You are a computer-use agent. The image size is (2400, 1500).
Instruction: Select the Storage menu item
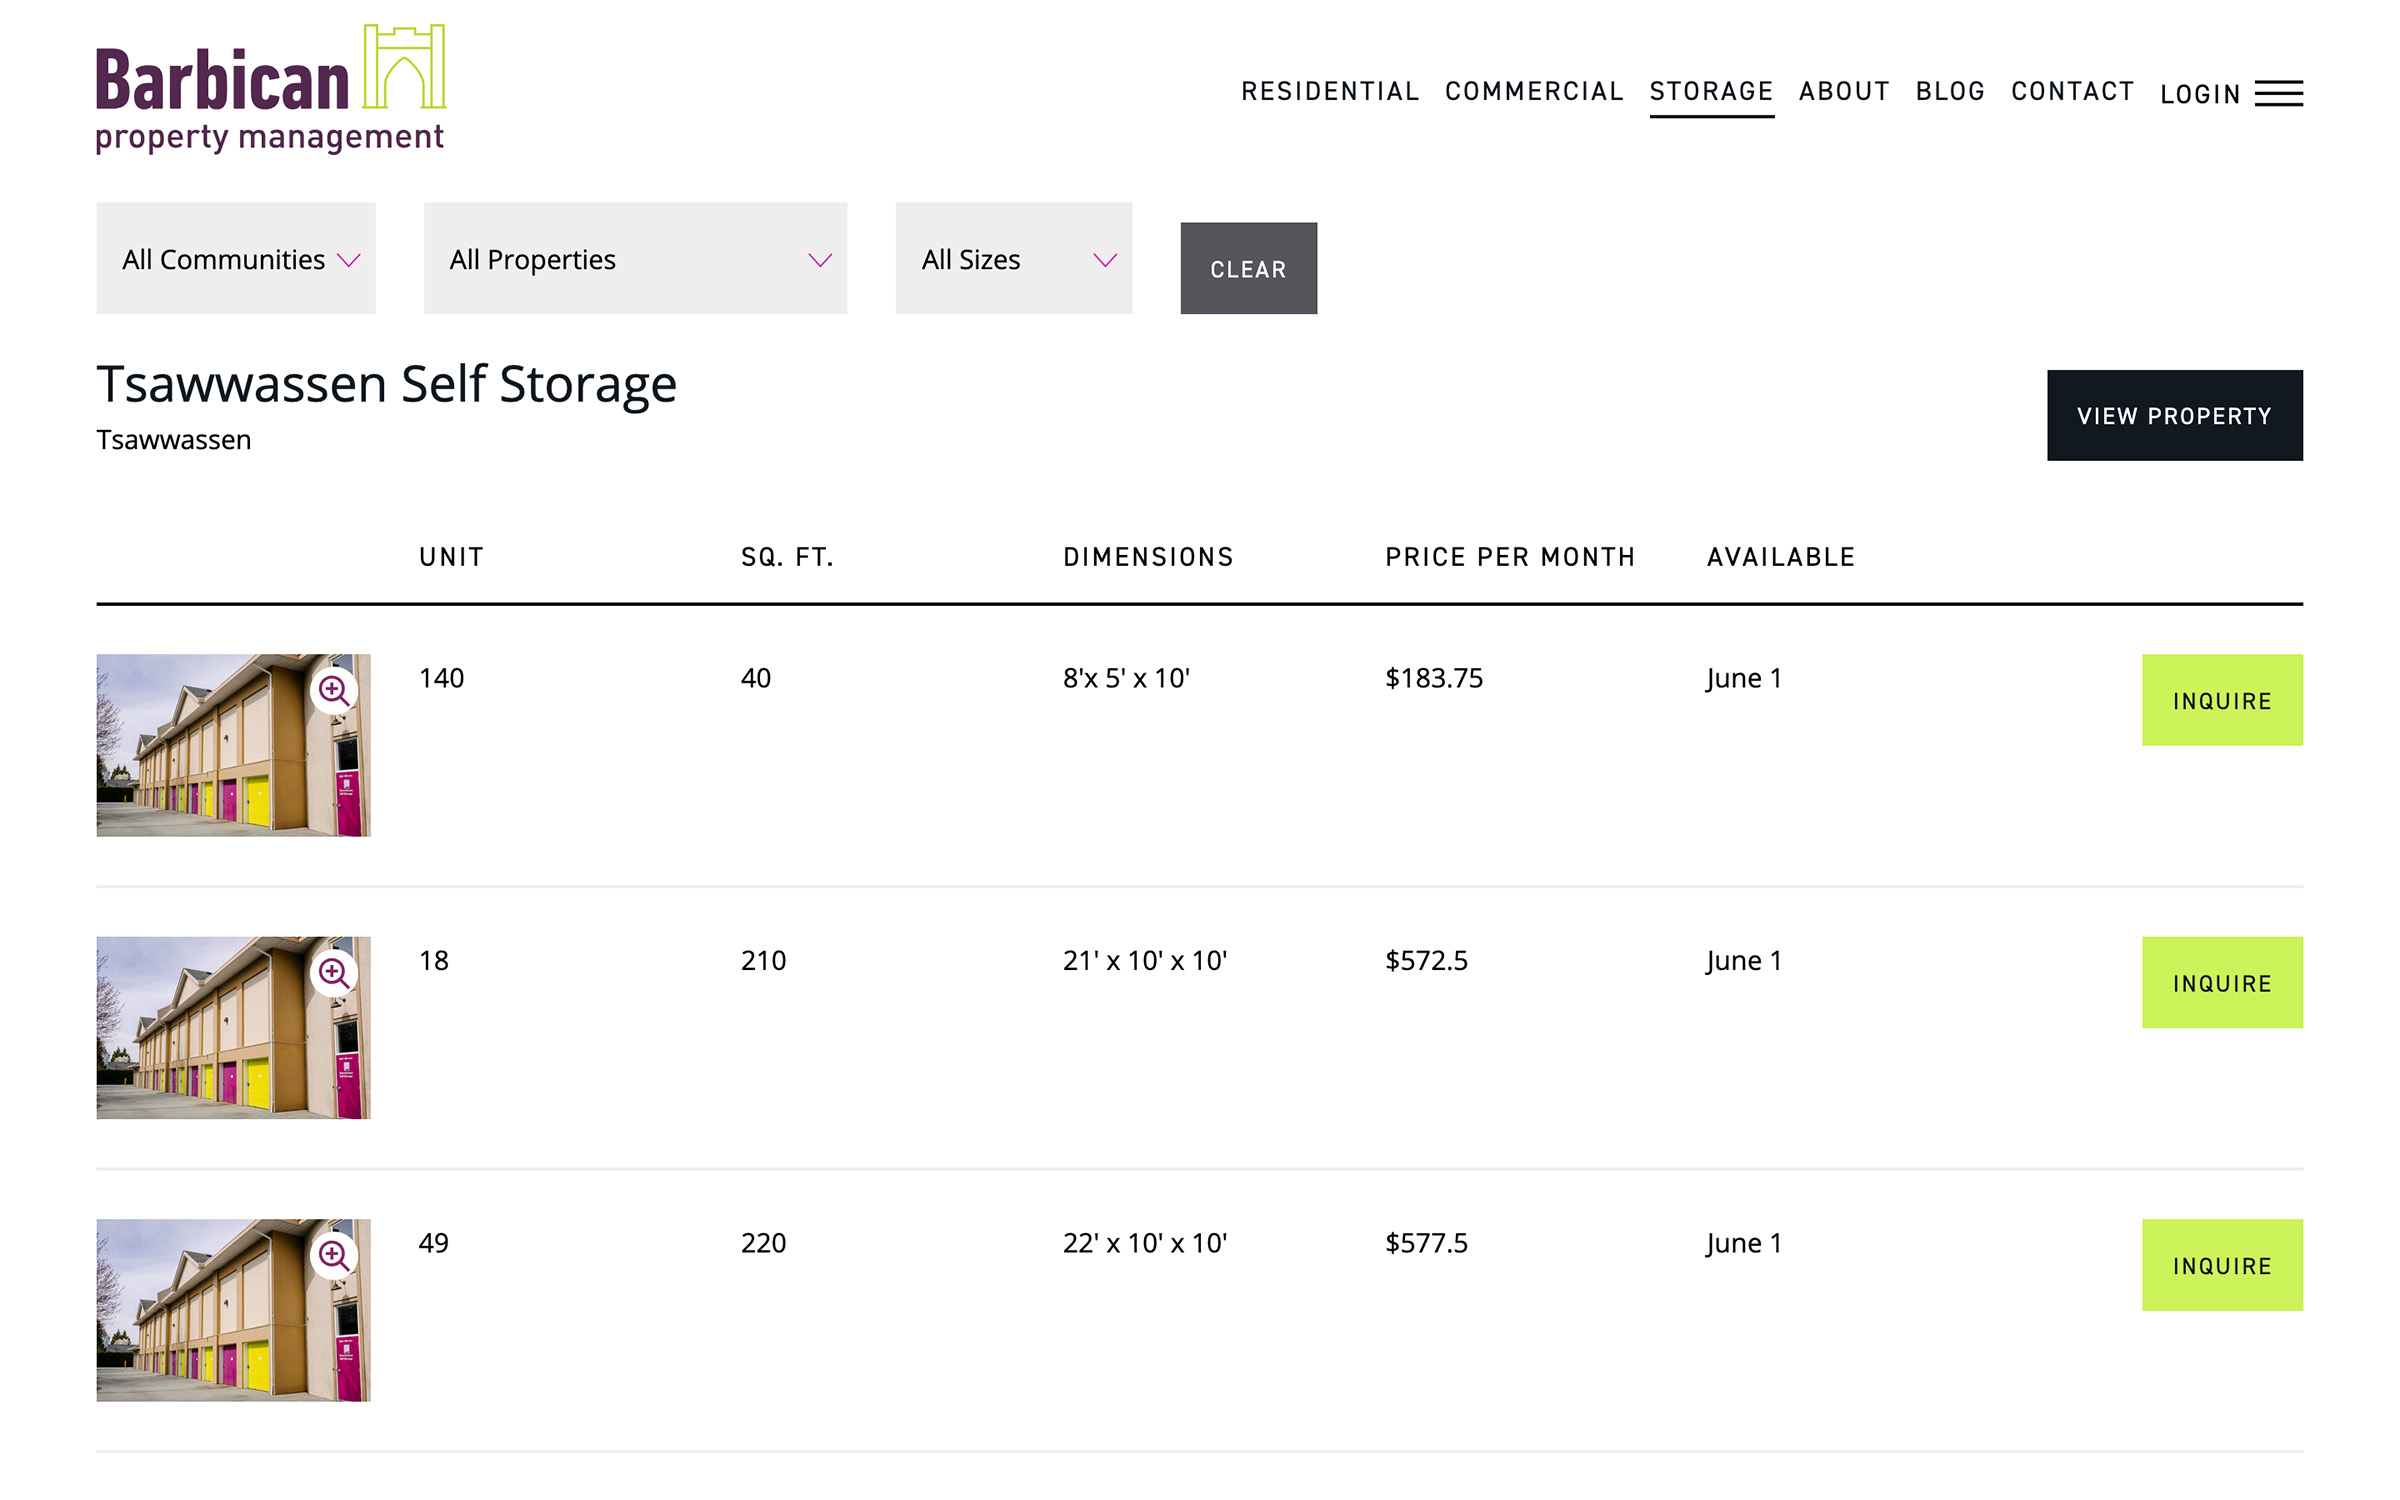click(1711, 91)
